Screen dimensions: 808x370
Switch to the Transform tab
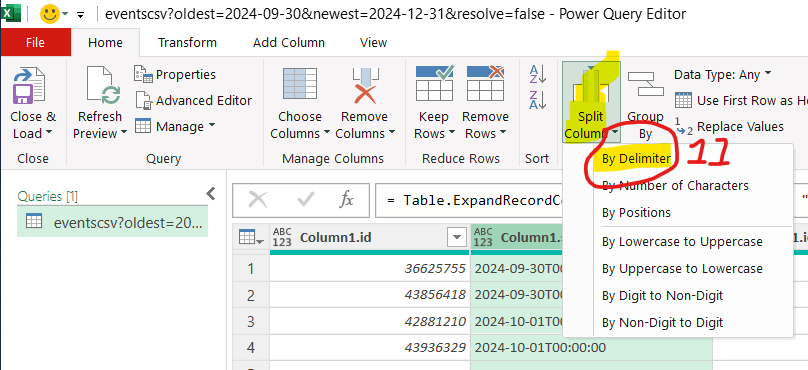(187, 42)
